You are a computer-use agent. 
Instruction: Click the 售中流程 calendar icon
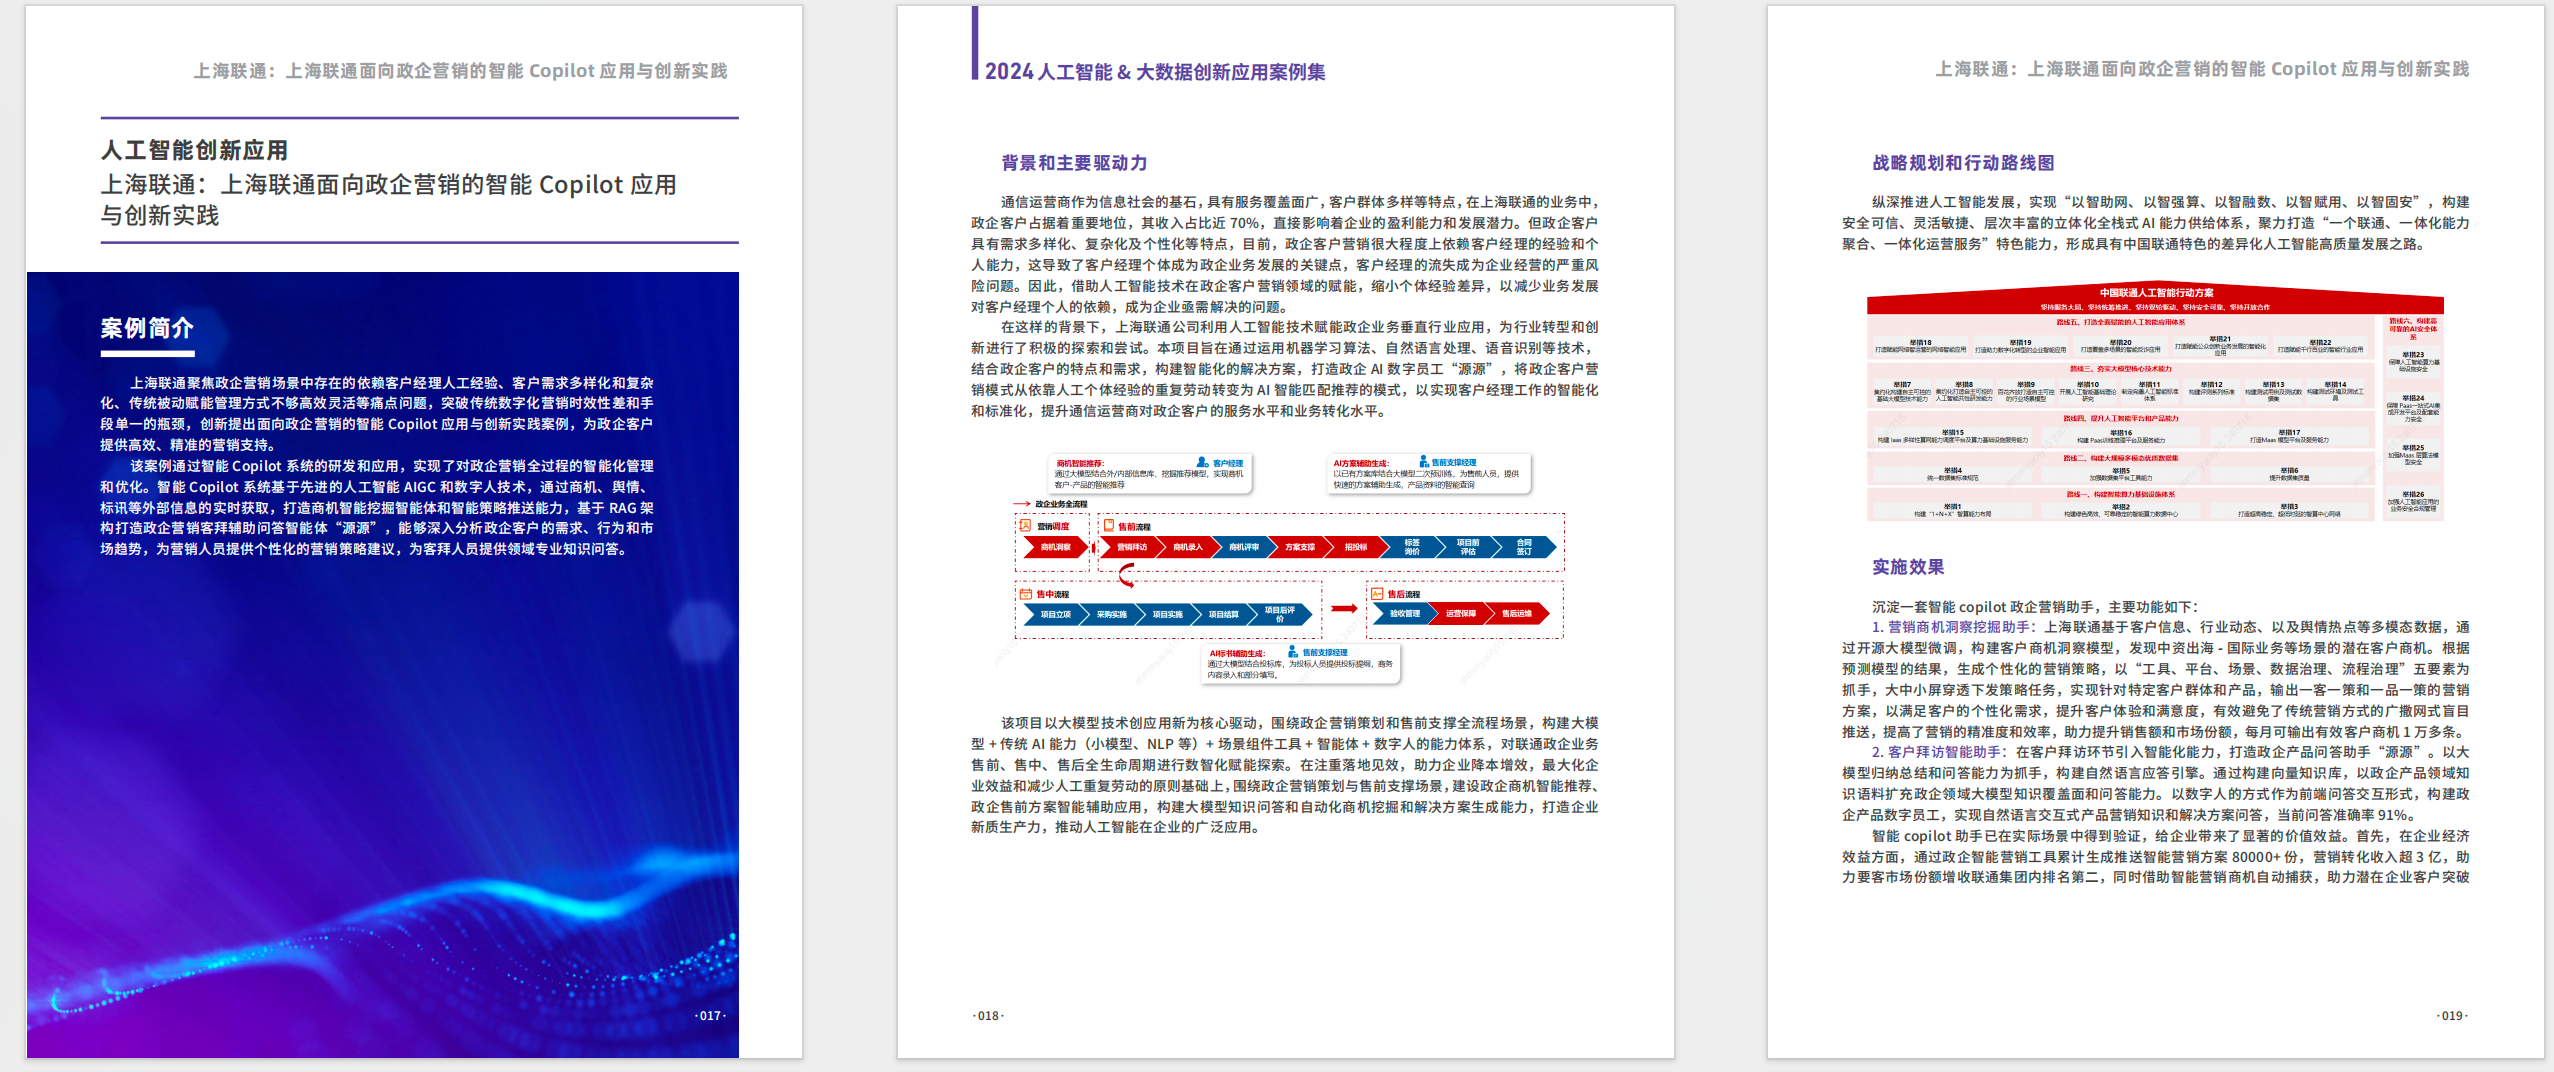[x=1026, y=594]
